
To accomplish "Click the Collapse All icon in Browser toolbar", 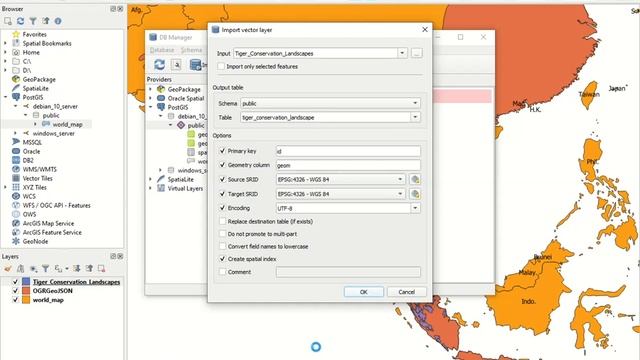I will (x=46, y=21).
